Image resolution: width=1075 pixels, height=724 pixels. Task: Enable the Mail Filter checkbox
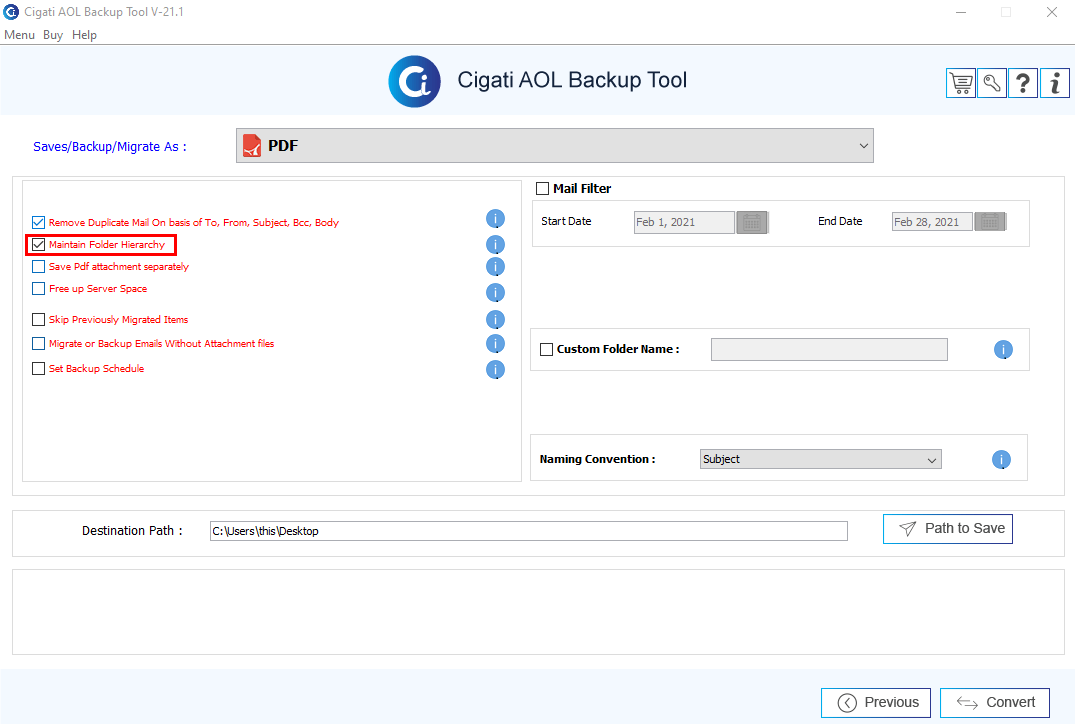(542, 189)
